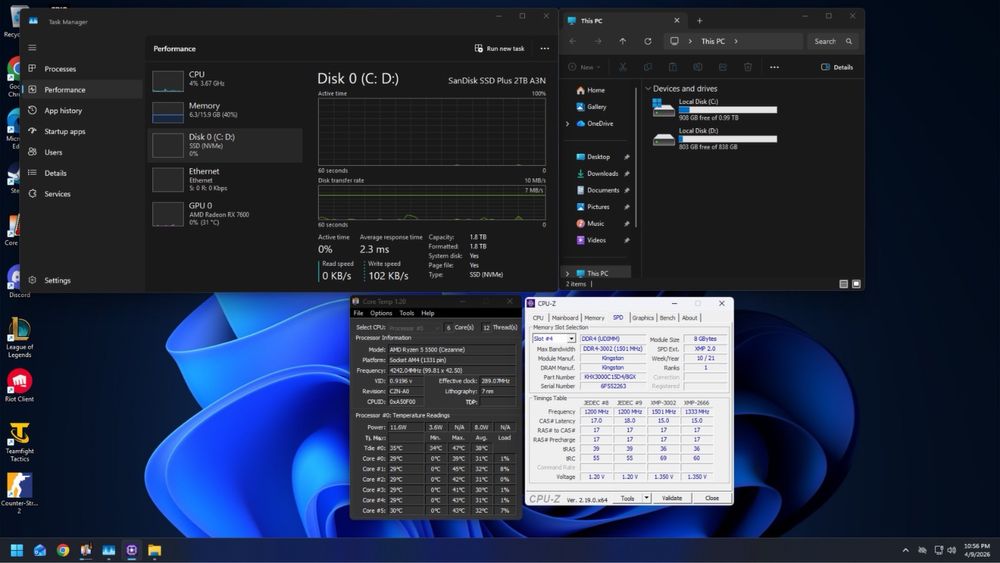Click Delete trash icon in Explorer toolbar
The height and width of the screenshot is (563, 1000).
(747, 67)
